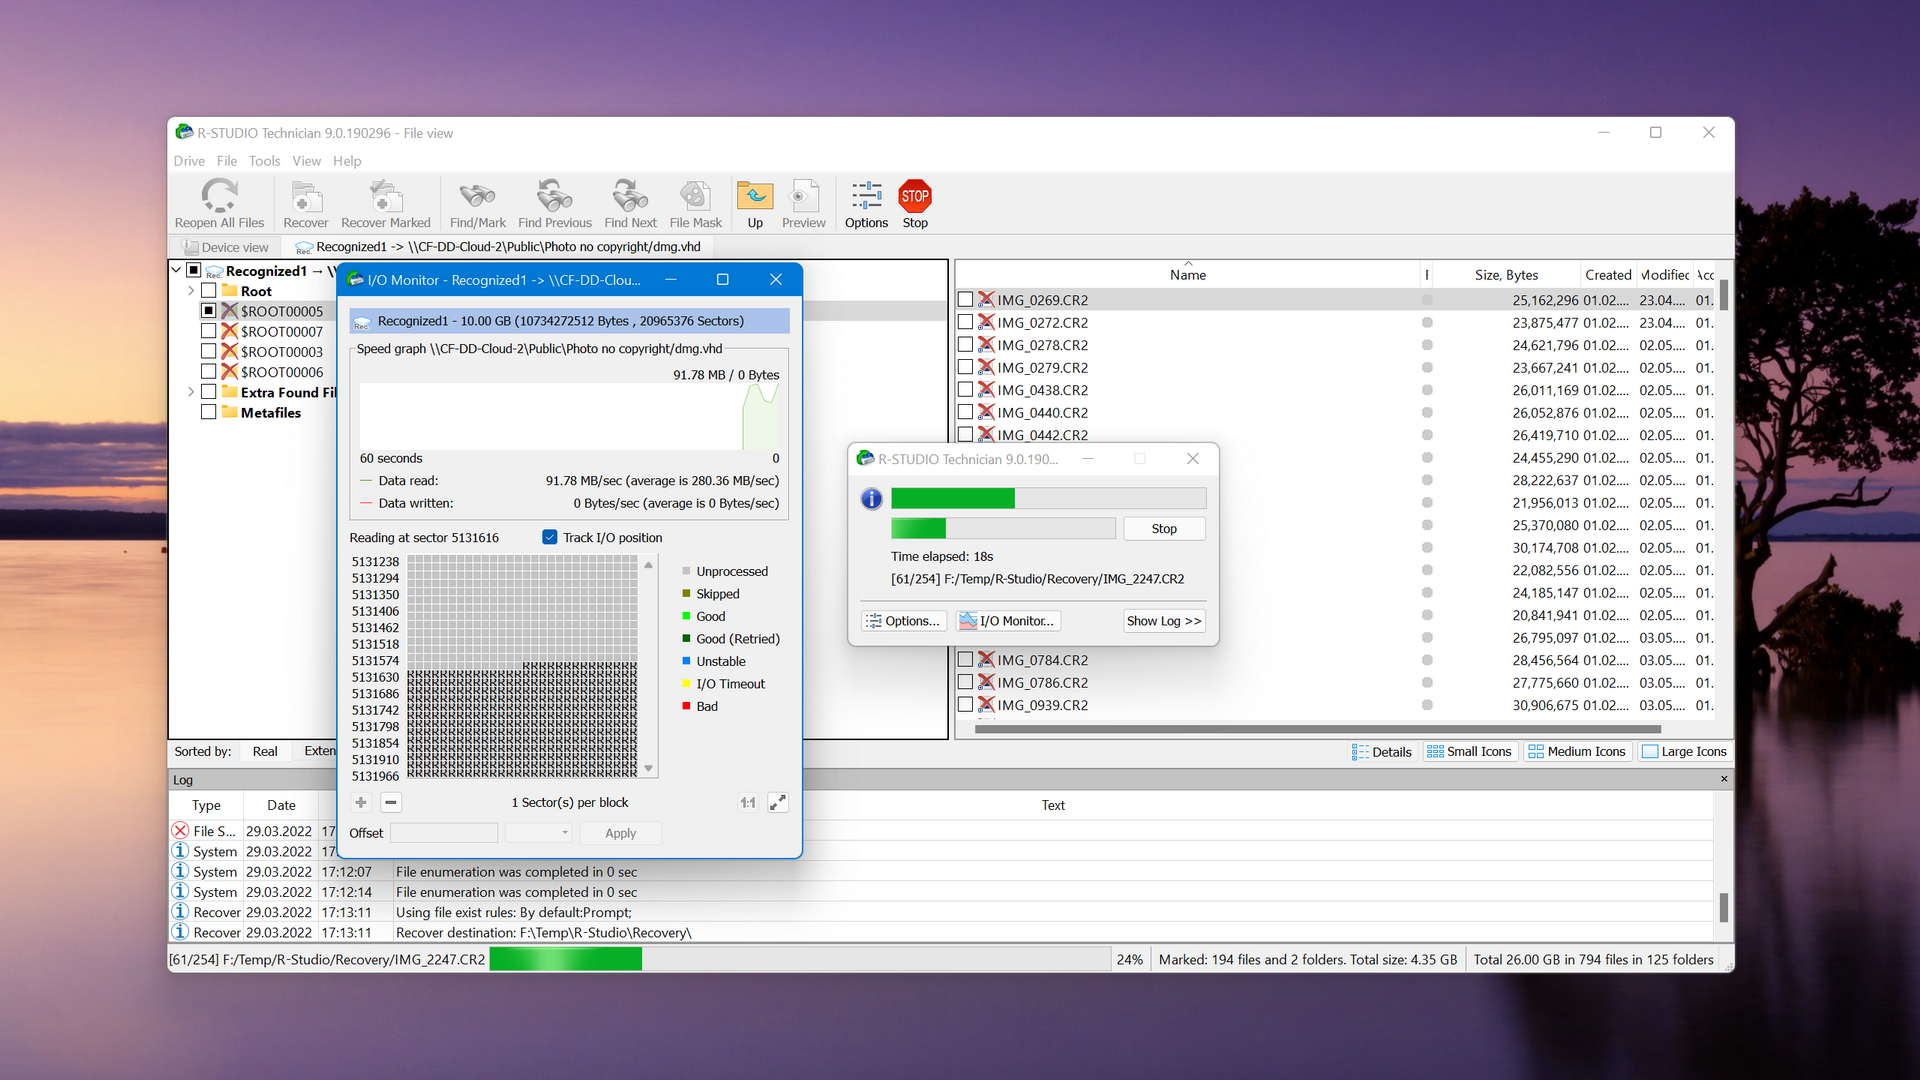Image resolution: width=1920 pixels, height=1080 pixels.
Task: Reset sector map to 1:1 scale
Action: tap(748, 802)
